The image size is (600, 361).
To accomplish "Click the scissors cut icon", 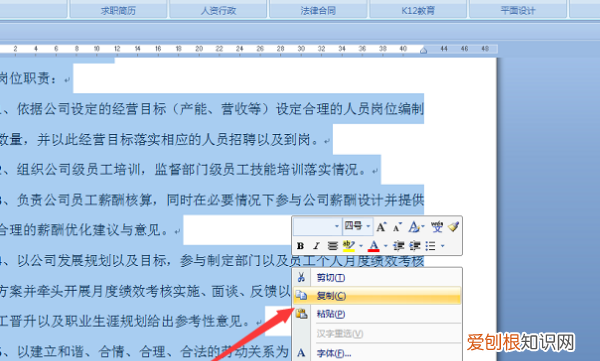I will pos(301,277).
